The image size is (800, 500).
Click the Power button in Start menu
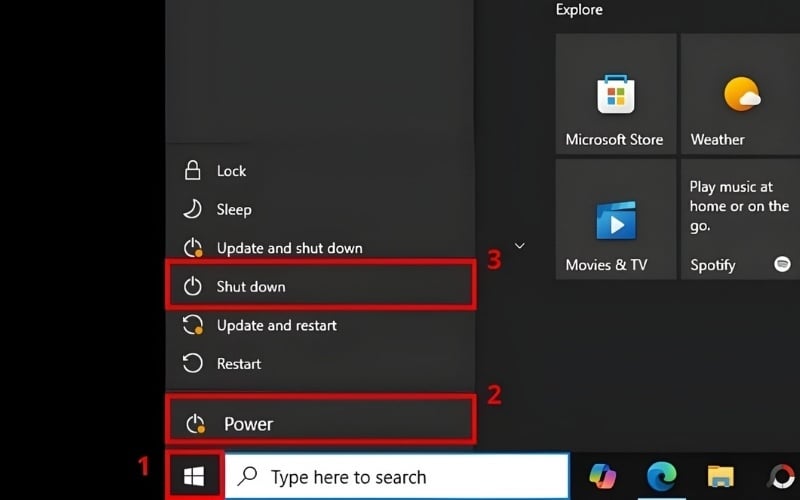248,424
